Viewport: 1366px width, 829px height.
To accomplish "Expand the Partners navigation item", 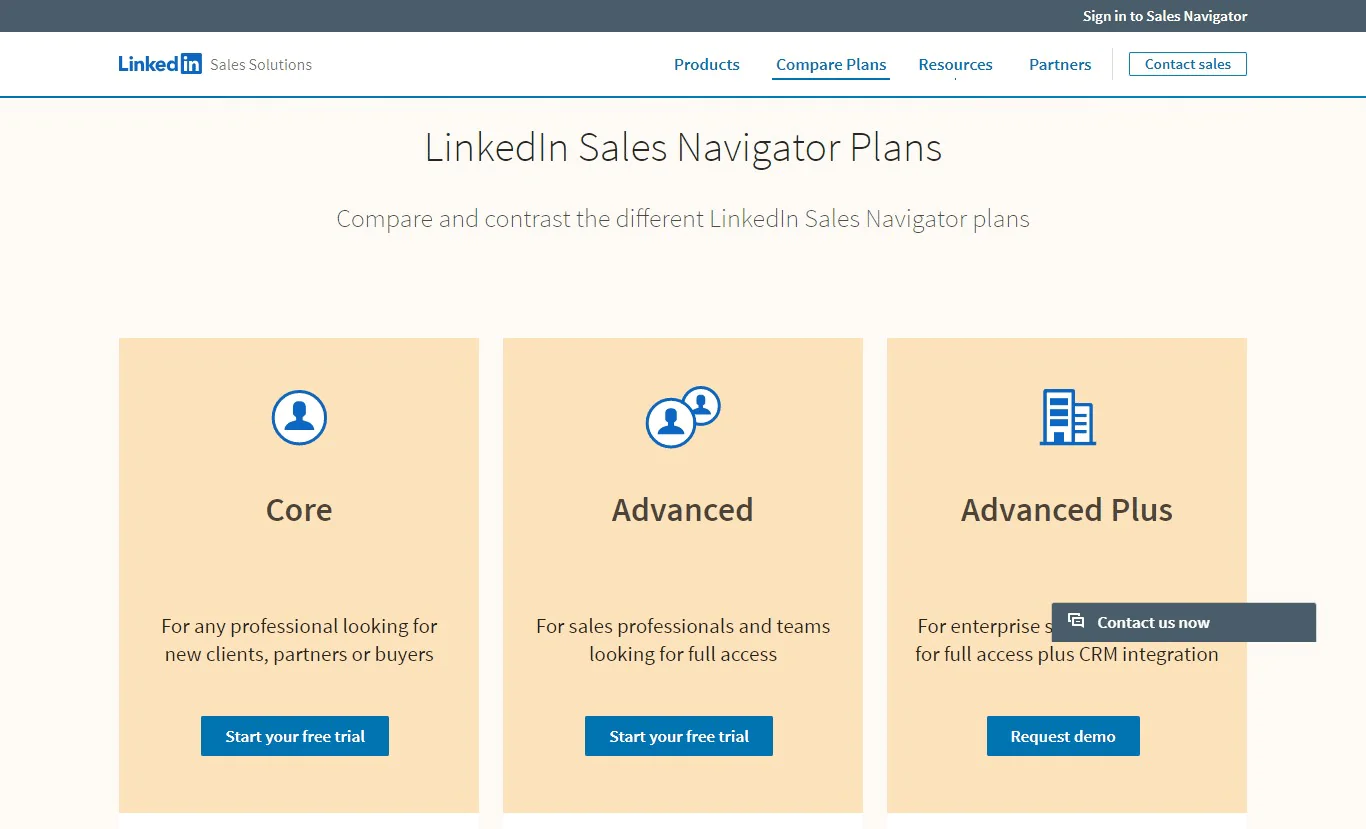I will click(x=1060, y=64).
